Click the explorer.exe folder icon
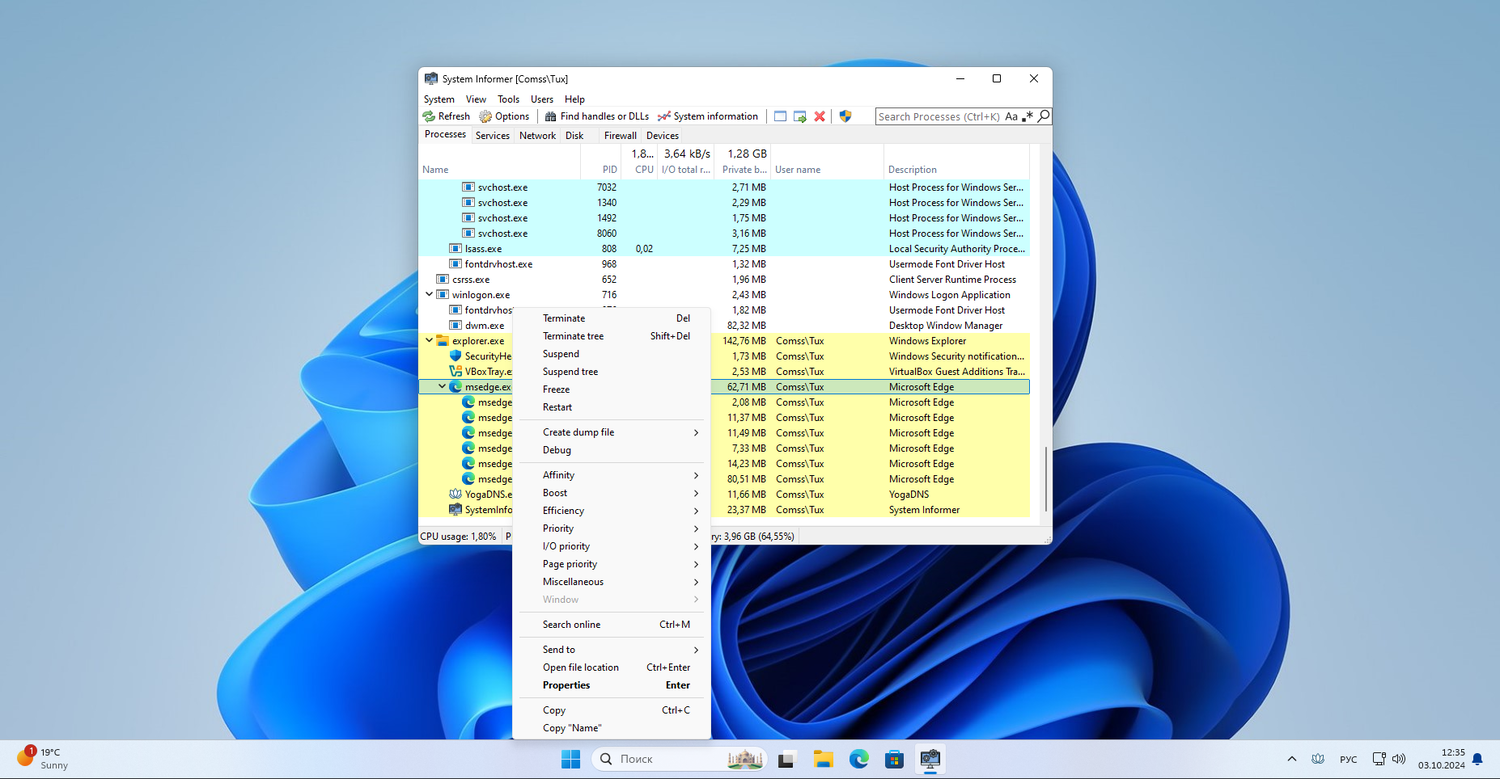The height and width of the screenshot is (779, 1500). (443, 341)
